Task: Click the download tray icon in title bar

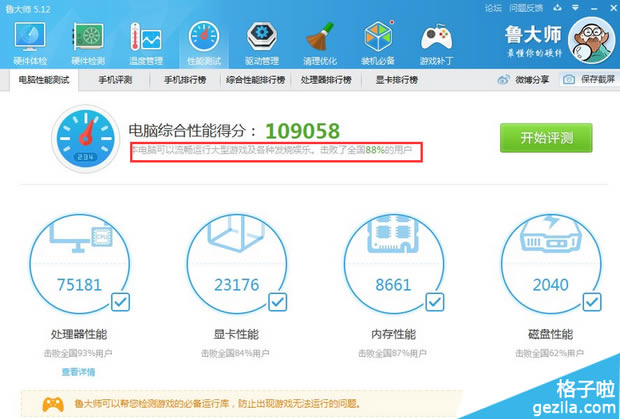Action: pos(558,8)
